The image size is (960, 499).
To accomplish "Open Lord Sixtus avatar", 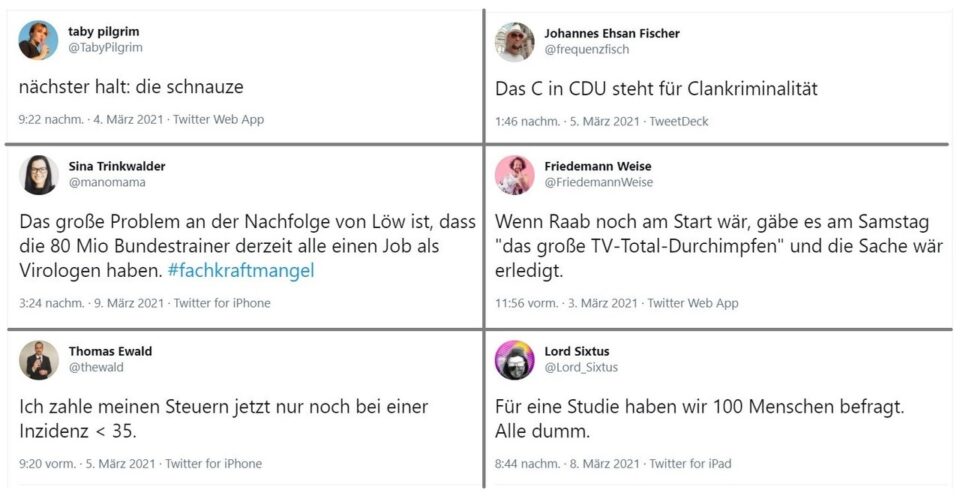I will 514,360.
